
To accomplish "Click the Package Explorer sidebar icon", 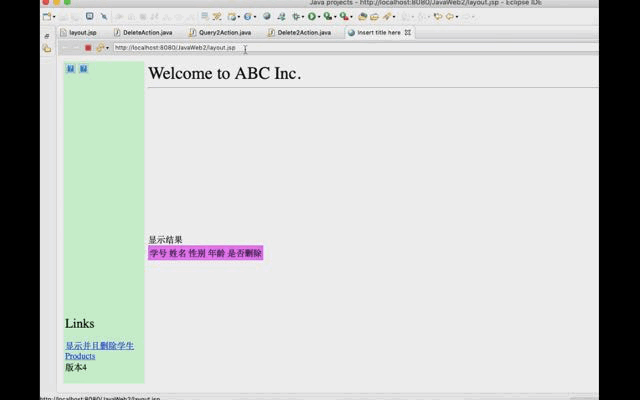I will coord(47,49).
